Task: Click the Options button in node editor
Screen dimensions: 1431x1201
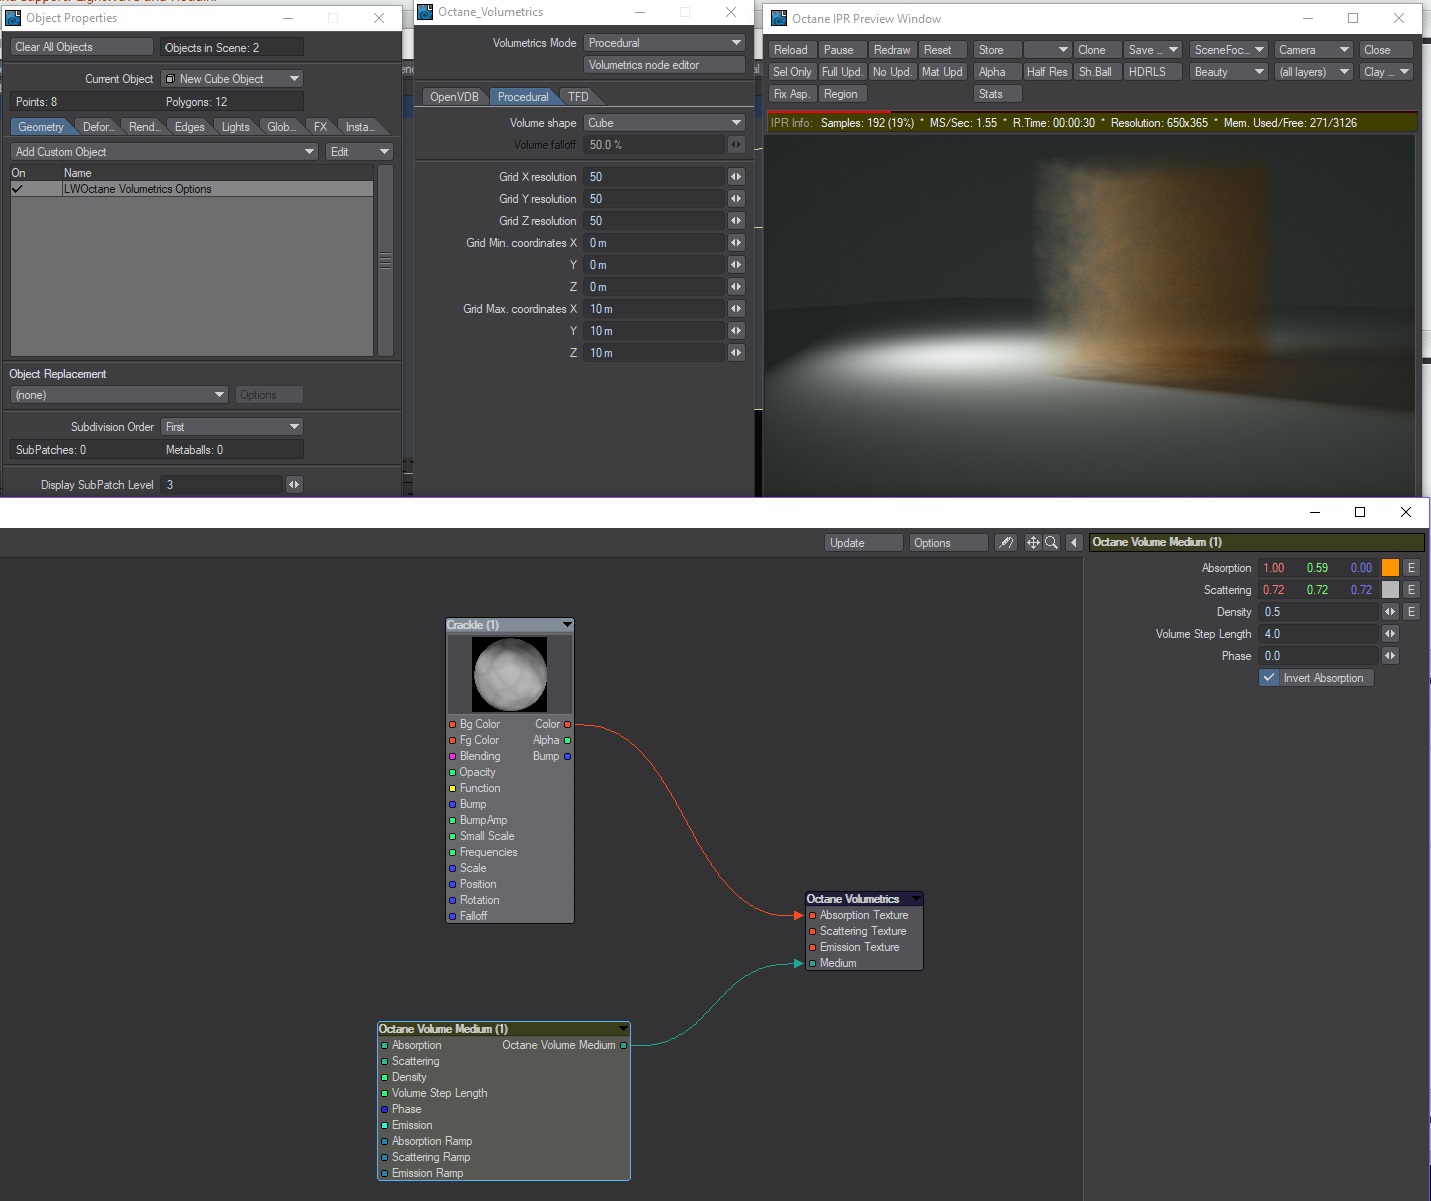Action: [949, 542]
